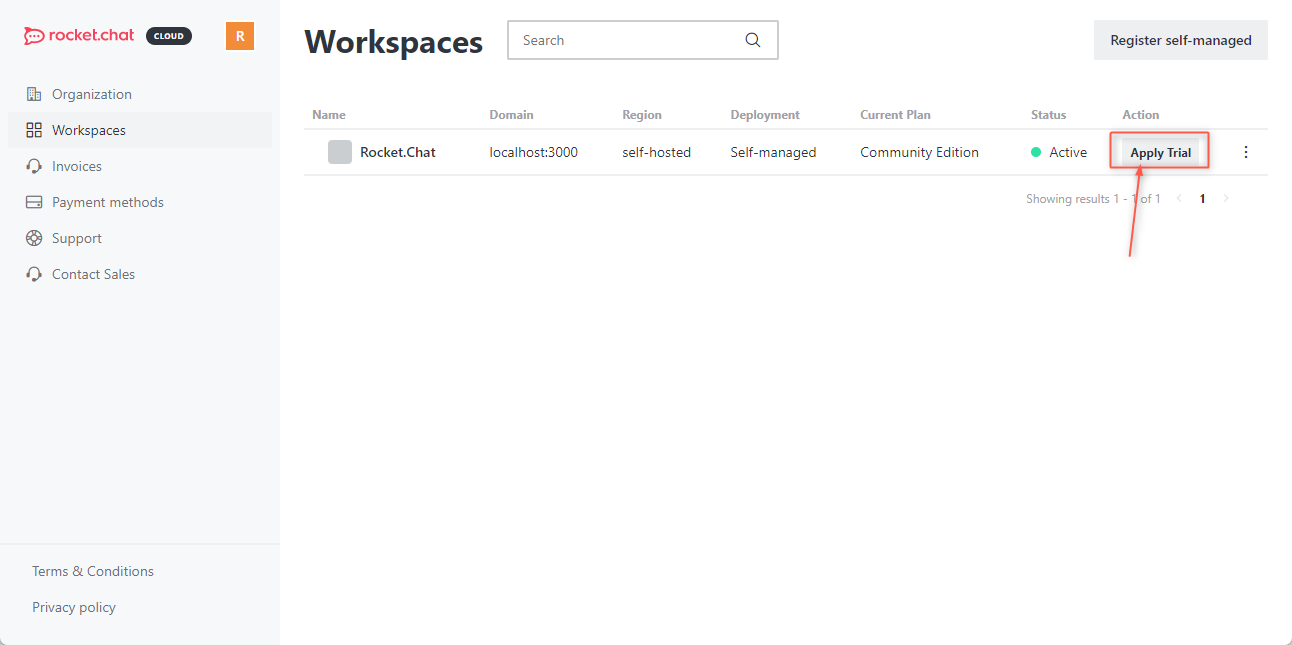Click the Invoices headset icon

pos(34,166)
